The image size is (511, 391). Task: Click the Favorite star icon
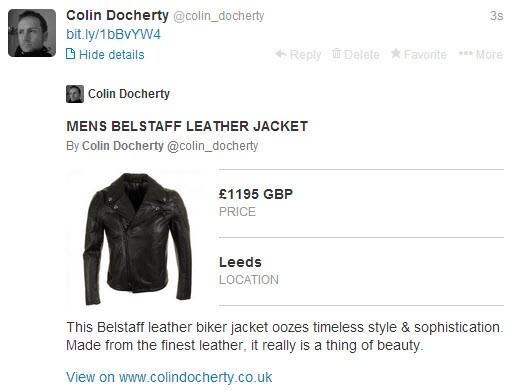point(396,53)
